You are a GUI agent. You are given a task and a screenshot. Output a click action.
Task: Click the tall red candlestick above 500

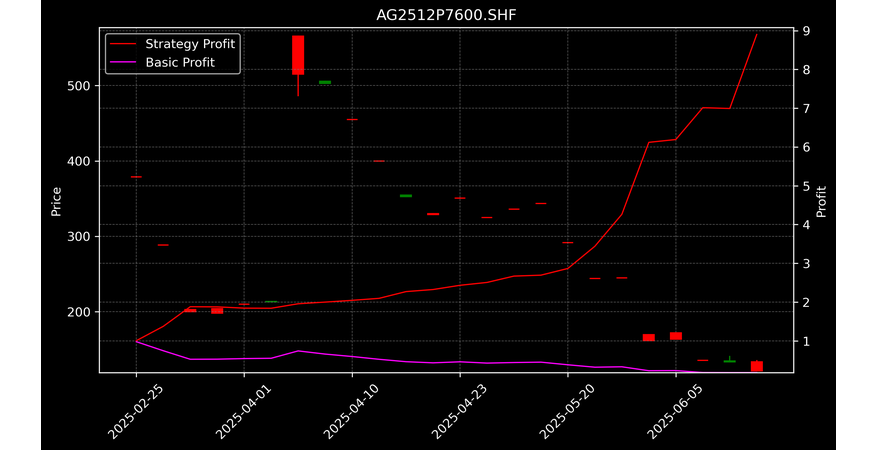coord(298,55)
